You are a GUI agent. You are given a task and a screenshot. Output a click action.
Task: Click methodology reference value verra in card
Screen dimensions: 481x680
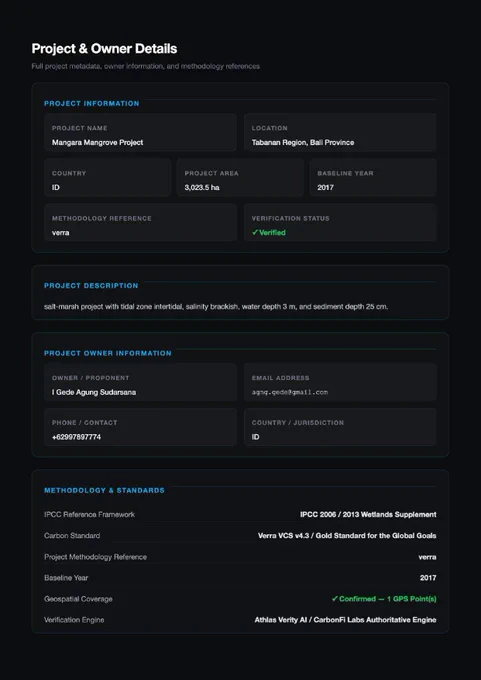[60, 232]
